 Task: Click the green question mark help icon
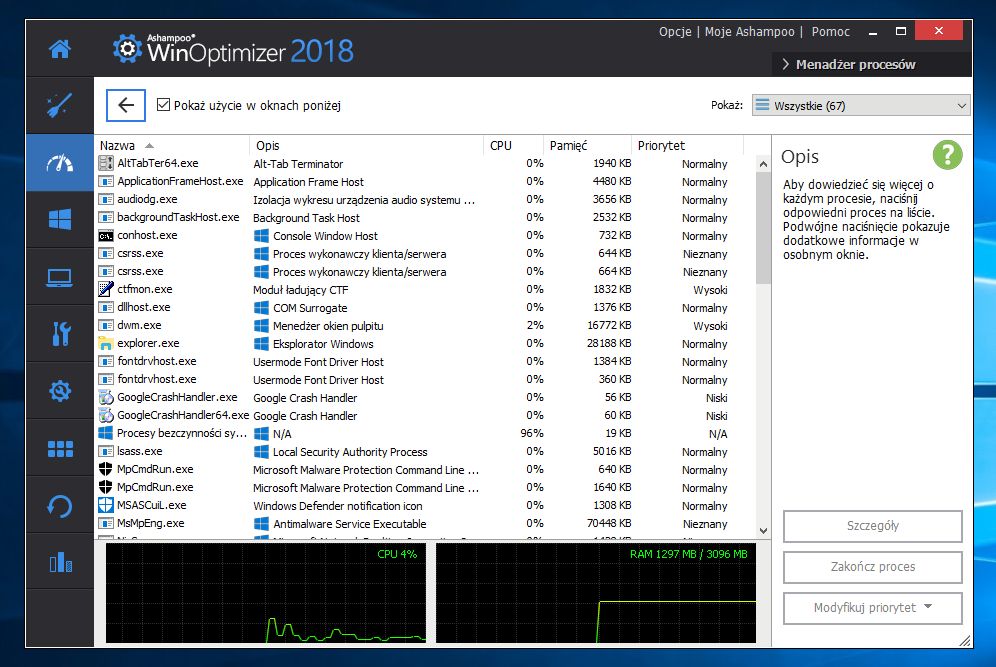point(947,155)
